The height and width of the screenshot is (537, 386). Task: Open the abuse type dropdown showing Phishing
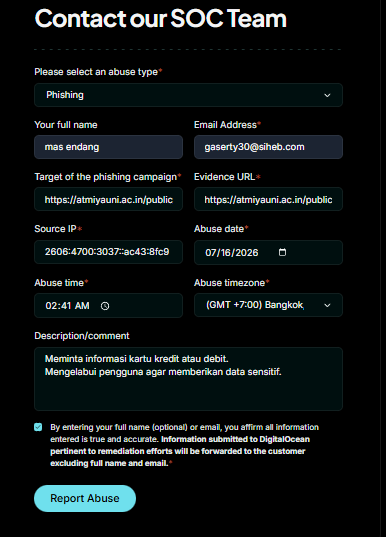click(188, 95)
